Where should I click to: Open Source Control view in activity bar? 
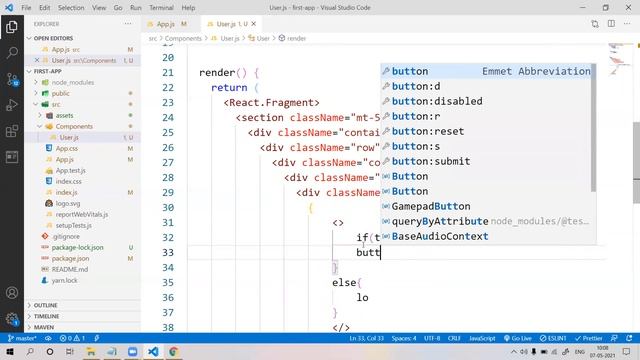point(12,79)
